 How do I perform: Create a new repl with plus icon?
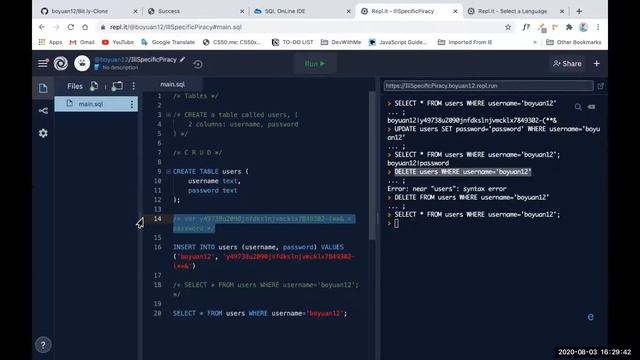point(597,64)
